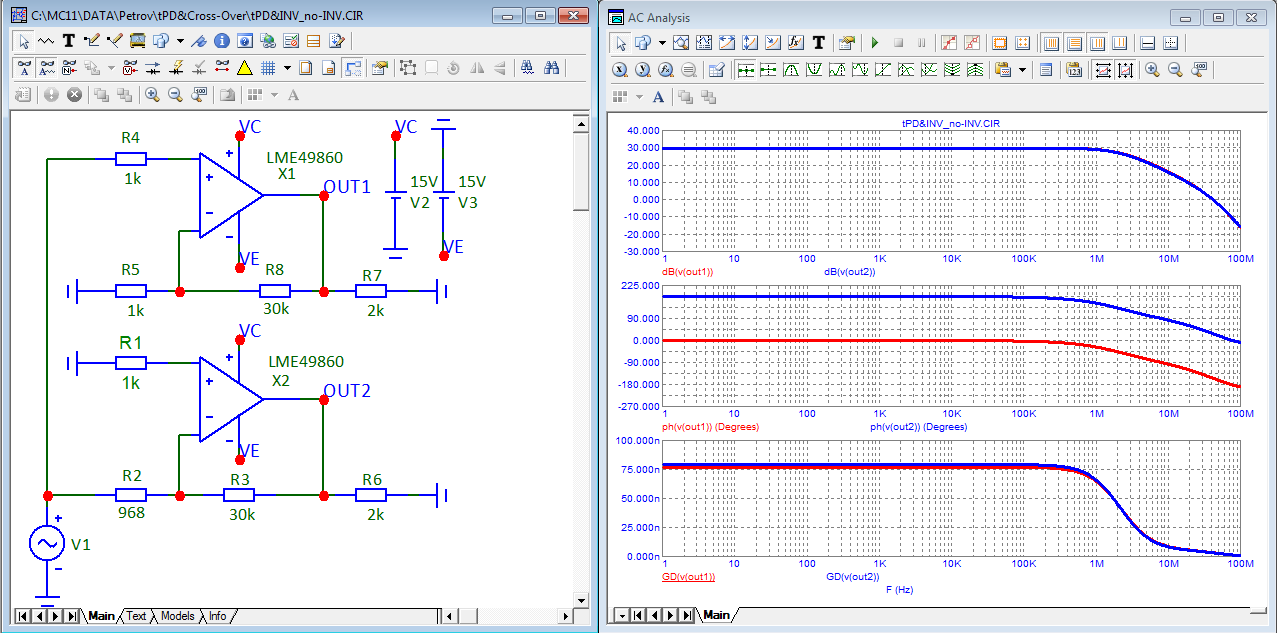The height and width of the screenshot is (633, 1277).
Task: Switch to the Text tab in schematic
Action: tap(136, 616)
